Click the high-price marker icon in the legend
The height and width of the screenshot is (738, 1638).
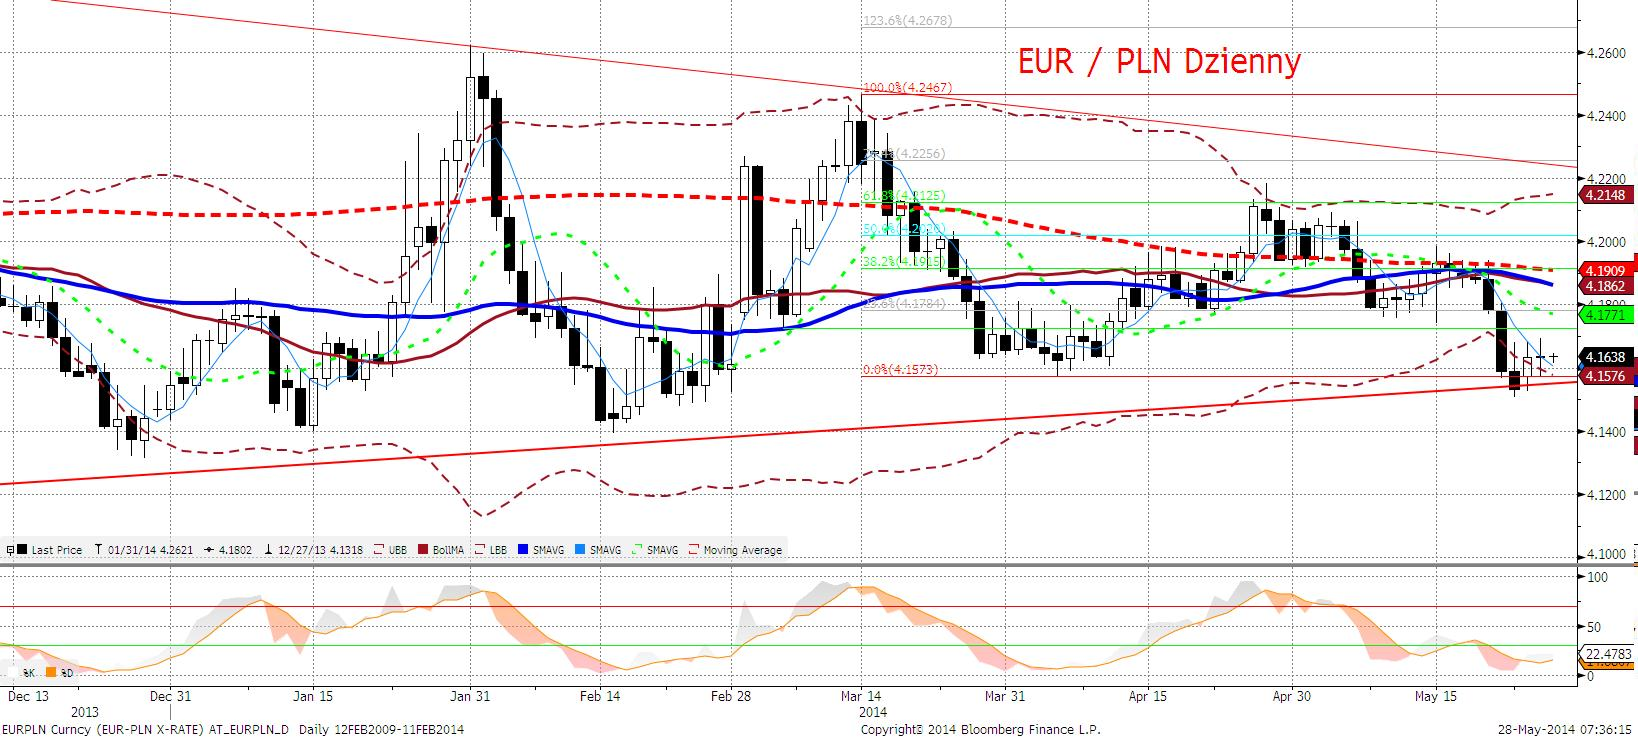point(98,550)
